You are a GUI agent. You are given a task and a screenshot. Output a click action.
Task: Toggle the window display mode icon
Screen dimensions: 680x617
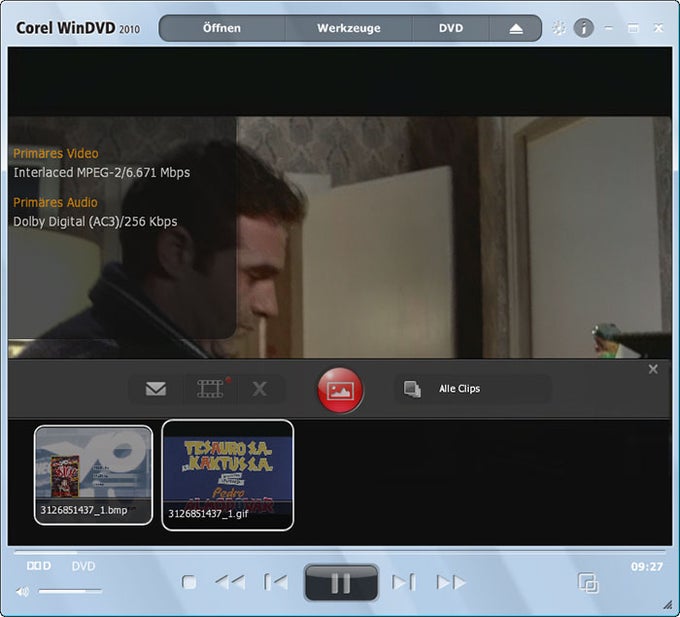click(588, 582)
